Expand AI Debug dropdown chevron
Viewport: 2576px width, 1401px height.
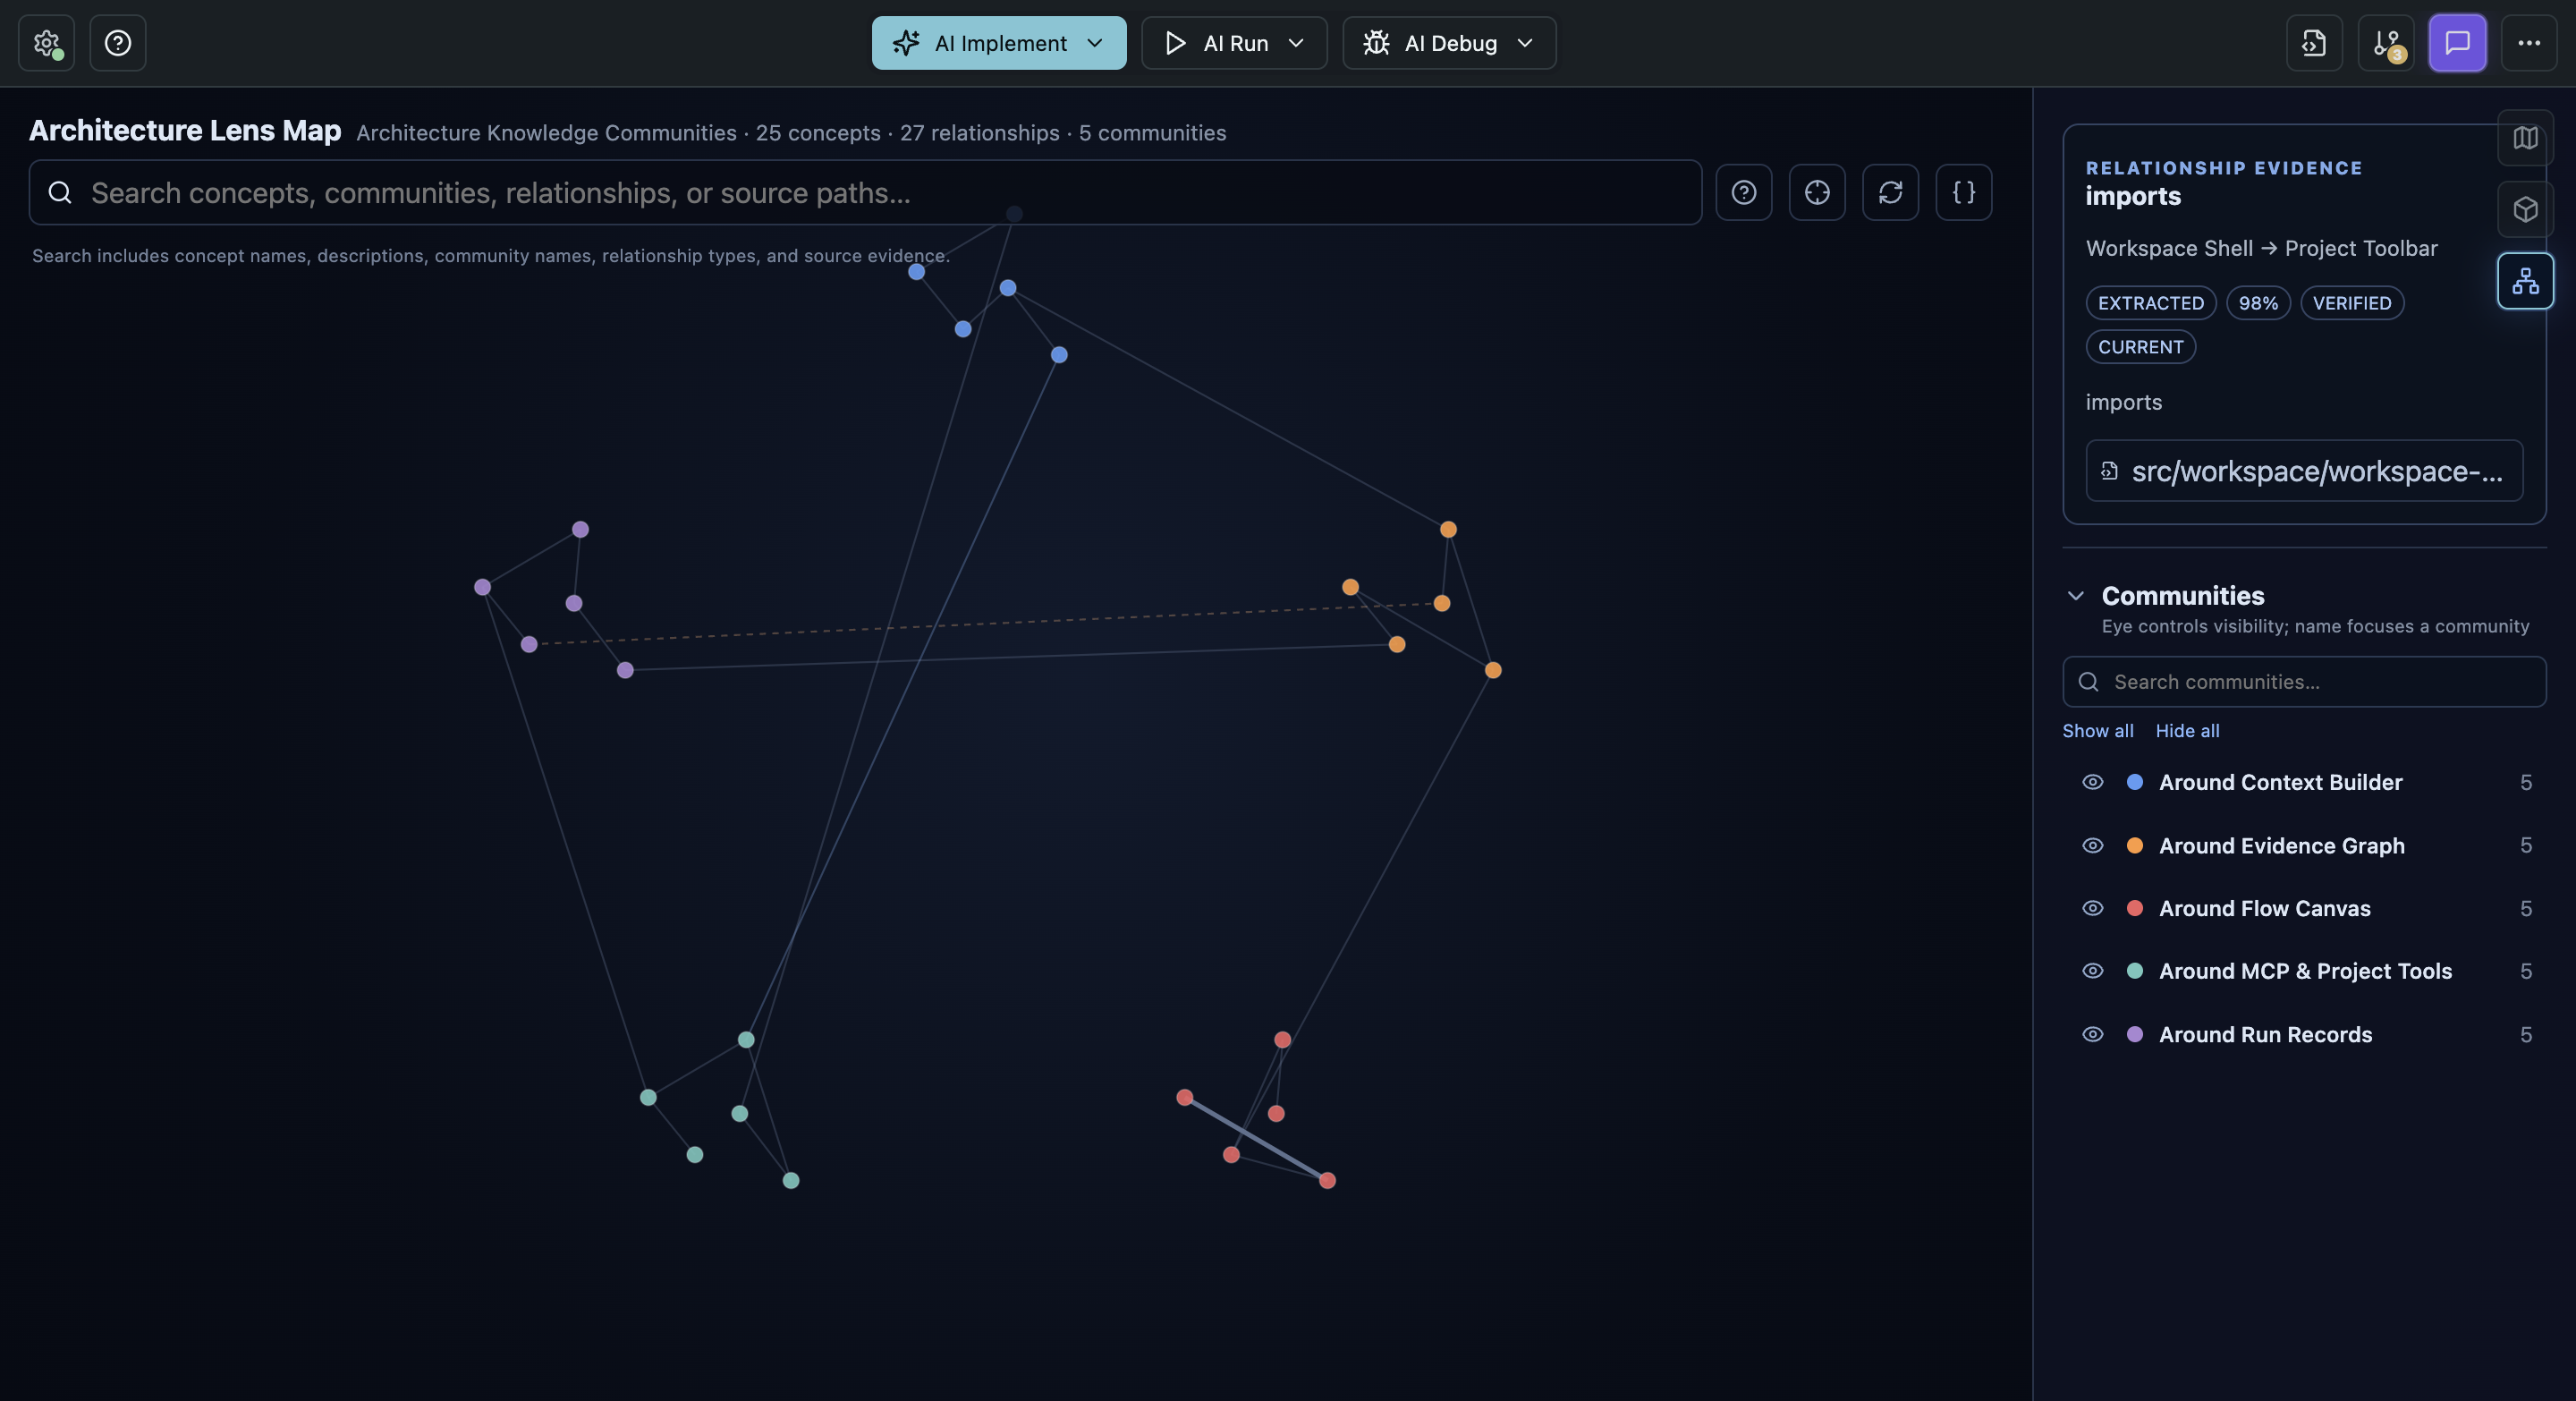1525,43
